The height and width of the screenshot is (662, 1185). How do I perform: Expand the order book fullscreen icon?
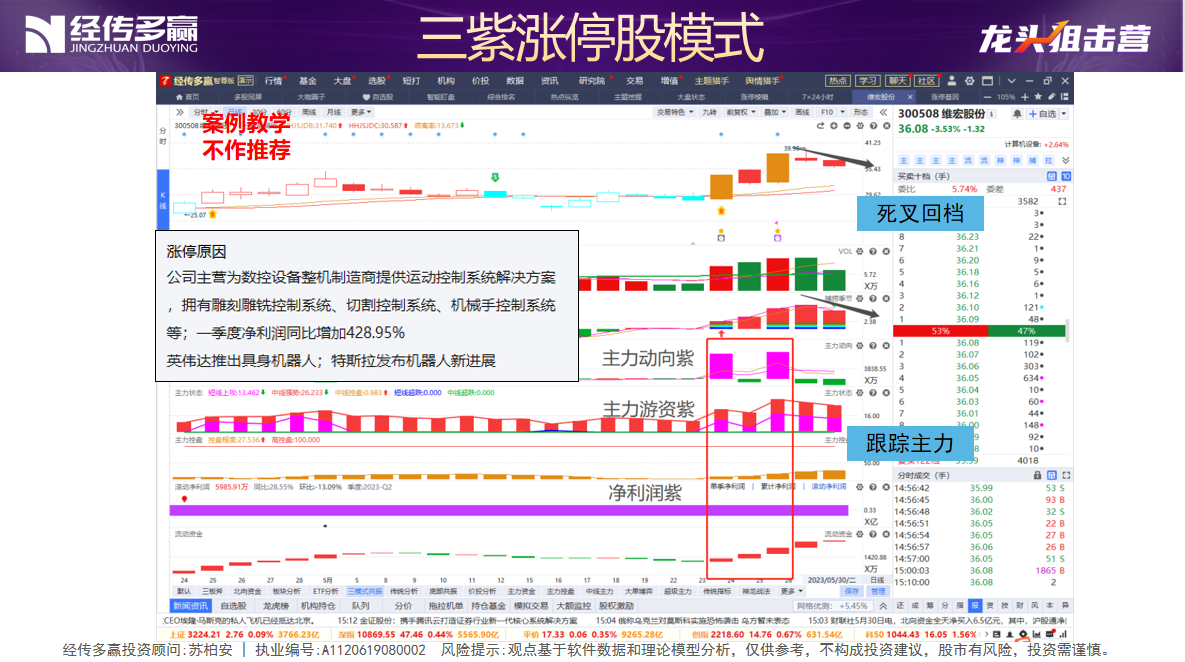point(1062,202)
